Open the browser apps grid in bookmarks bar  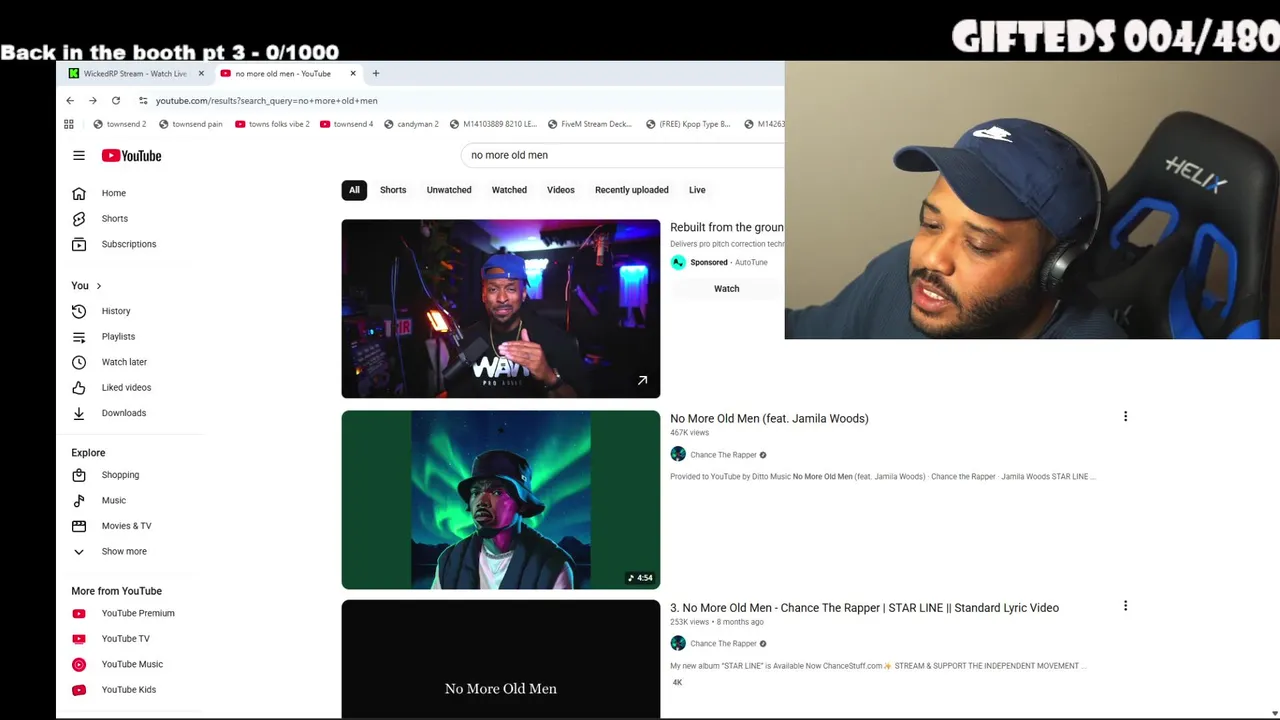tap(69, 124)
